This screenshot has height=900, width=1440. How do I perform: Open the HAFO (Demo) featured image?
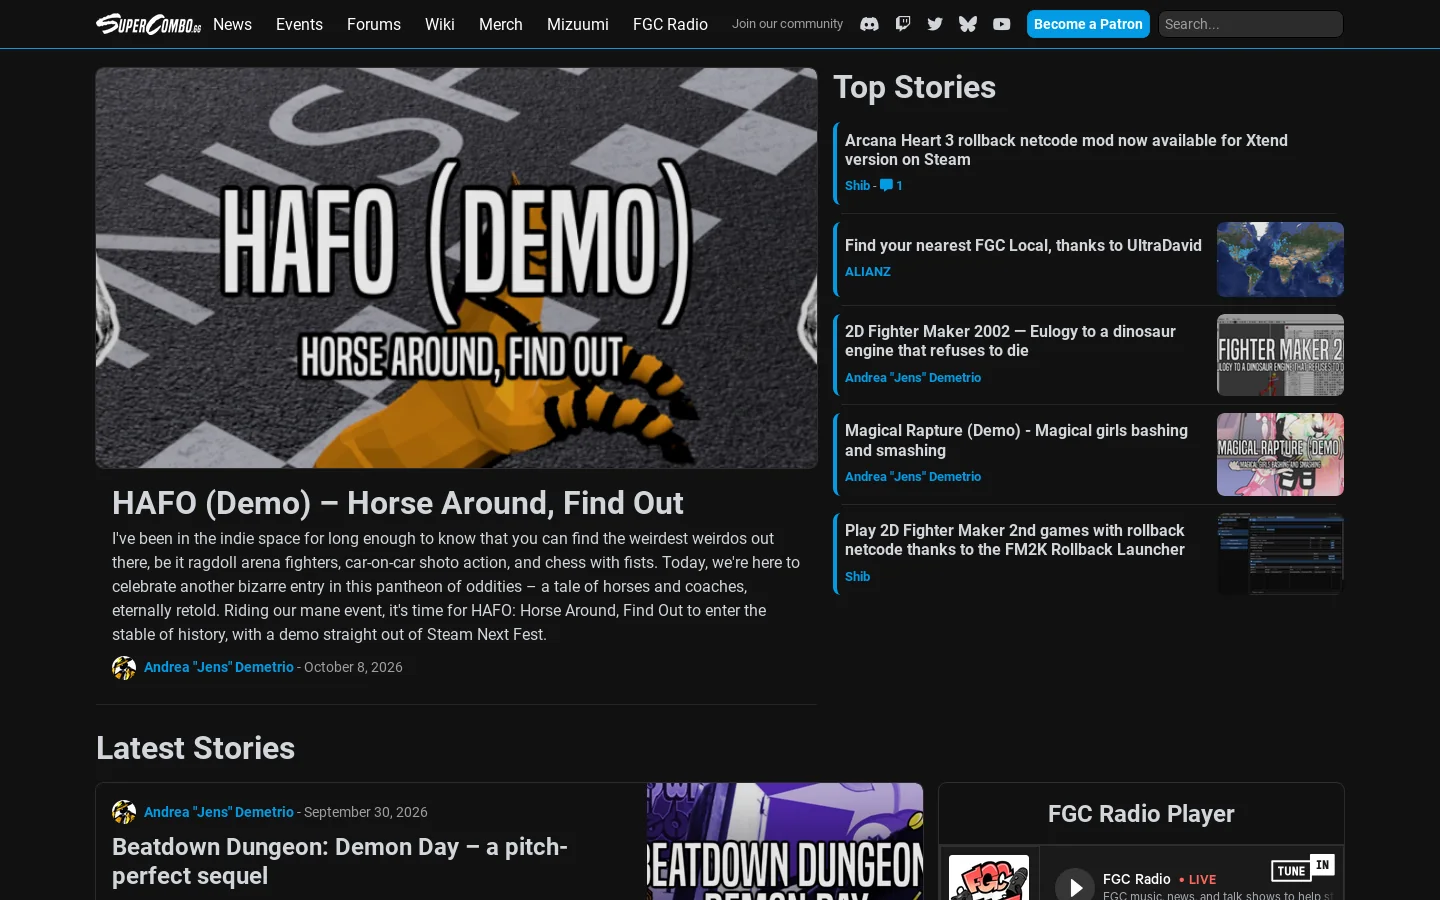coord(456,268)
